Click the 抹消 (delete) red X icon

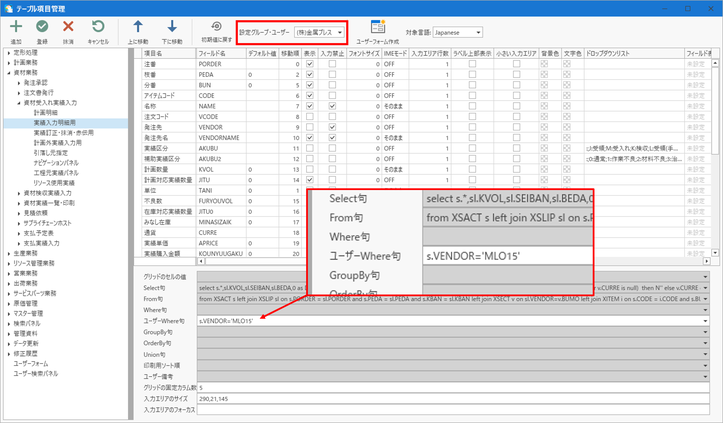(x=69, y=26)
